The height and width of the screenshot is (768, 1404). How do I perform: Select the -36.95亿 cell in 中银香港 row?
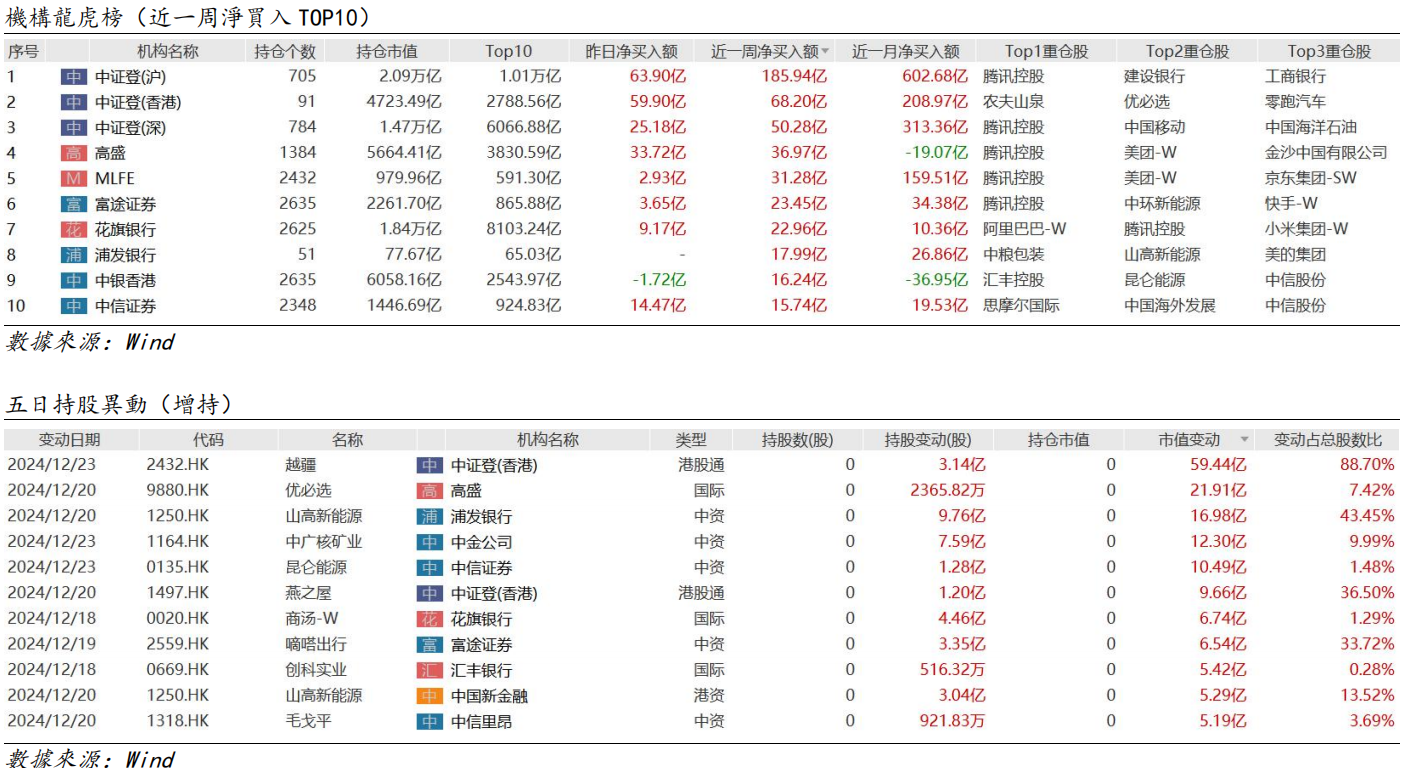[938, 281]
